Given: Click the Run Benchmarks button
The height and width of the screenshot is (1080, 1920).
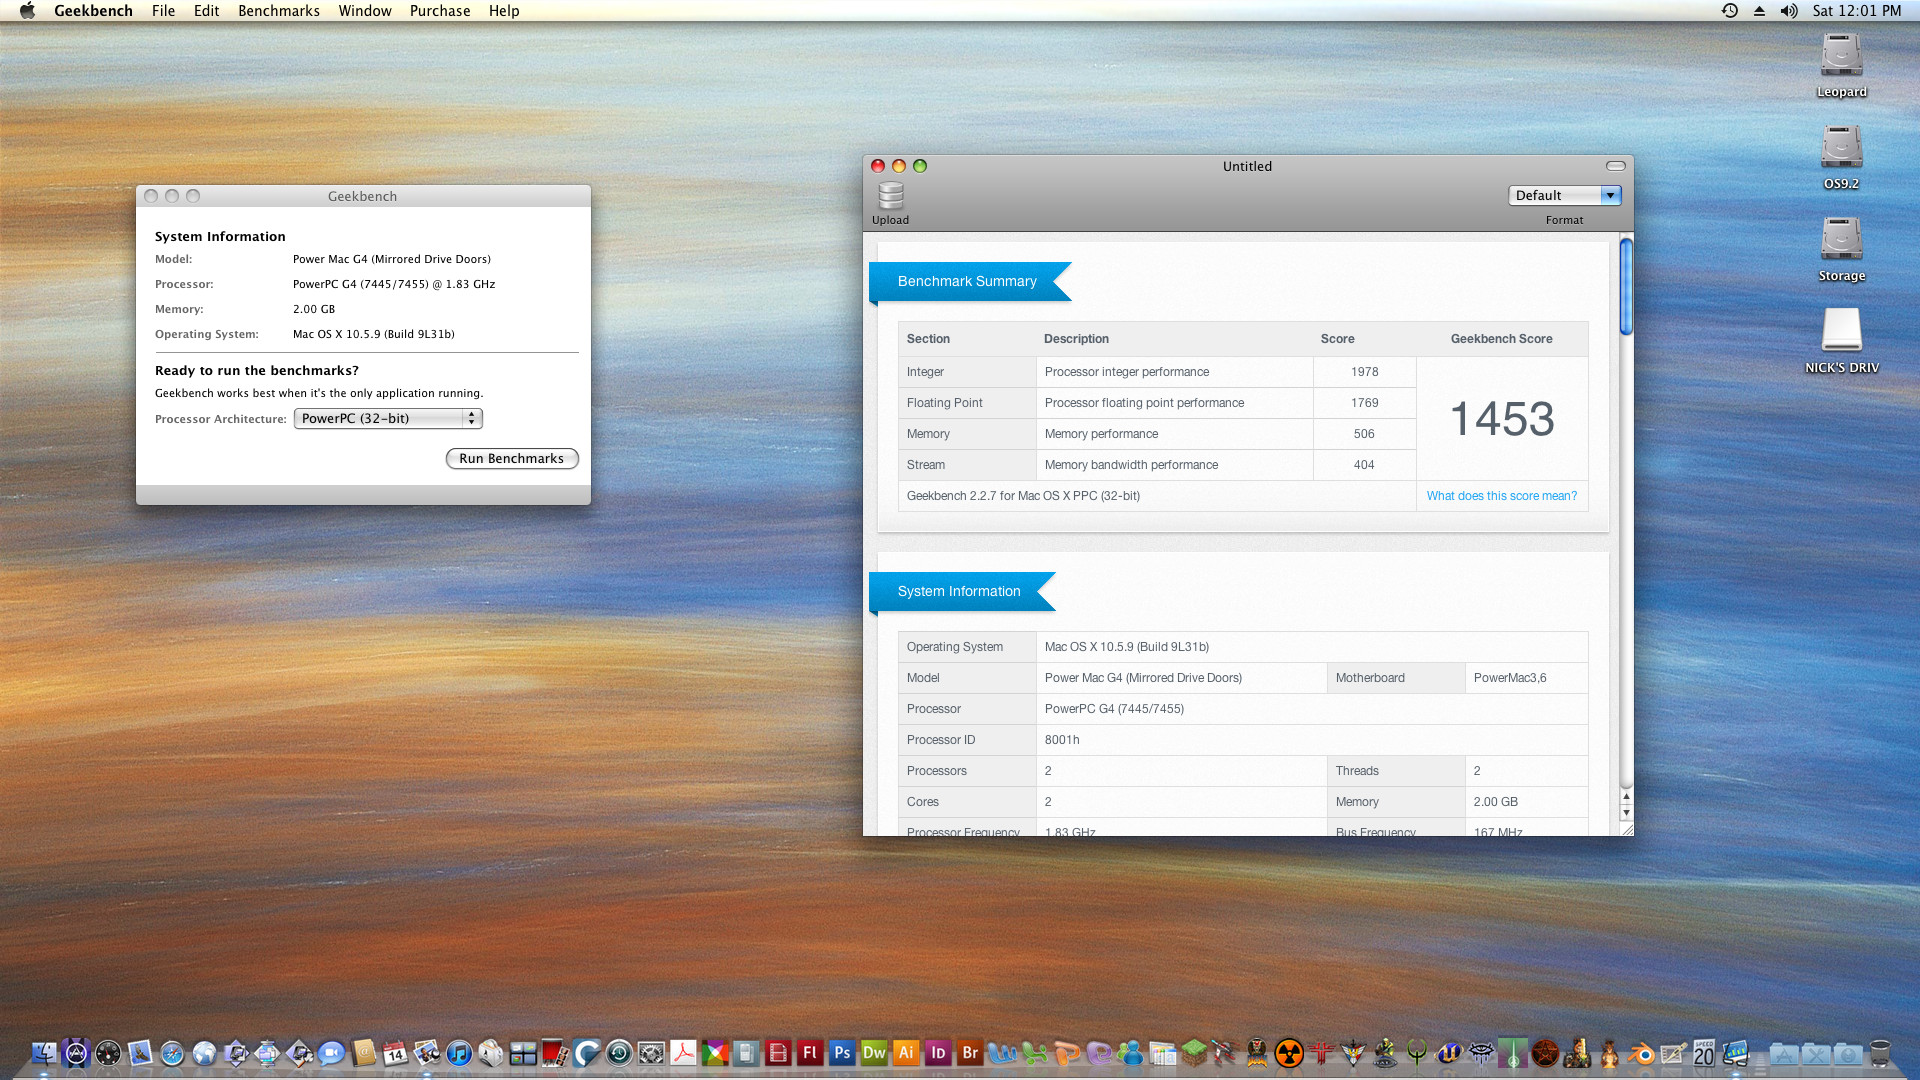Looking at the screenshot, I should [511, 459].
